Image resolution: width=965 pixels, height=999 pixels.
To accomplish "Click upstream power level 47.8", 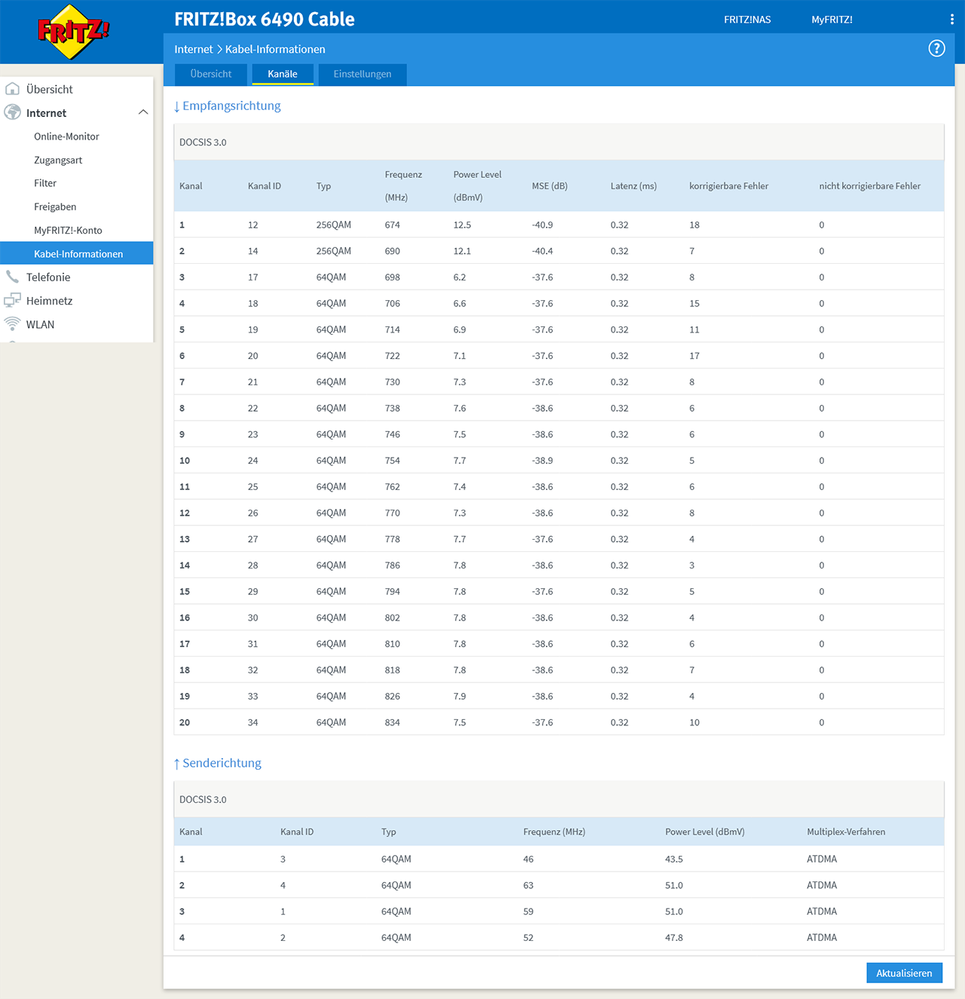I will pyautogui.click(x=674, y=937).
